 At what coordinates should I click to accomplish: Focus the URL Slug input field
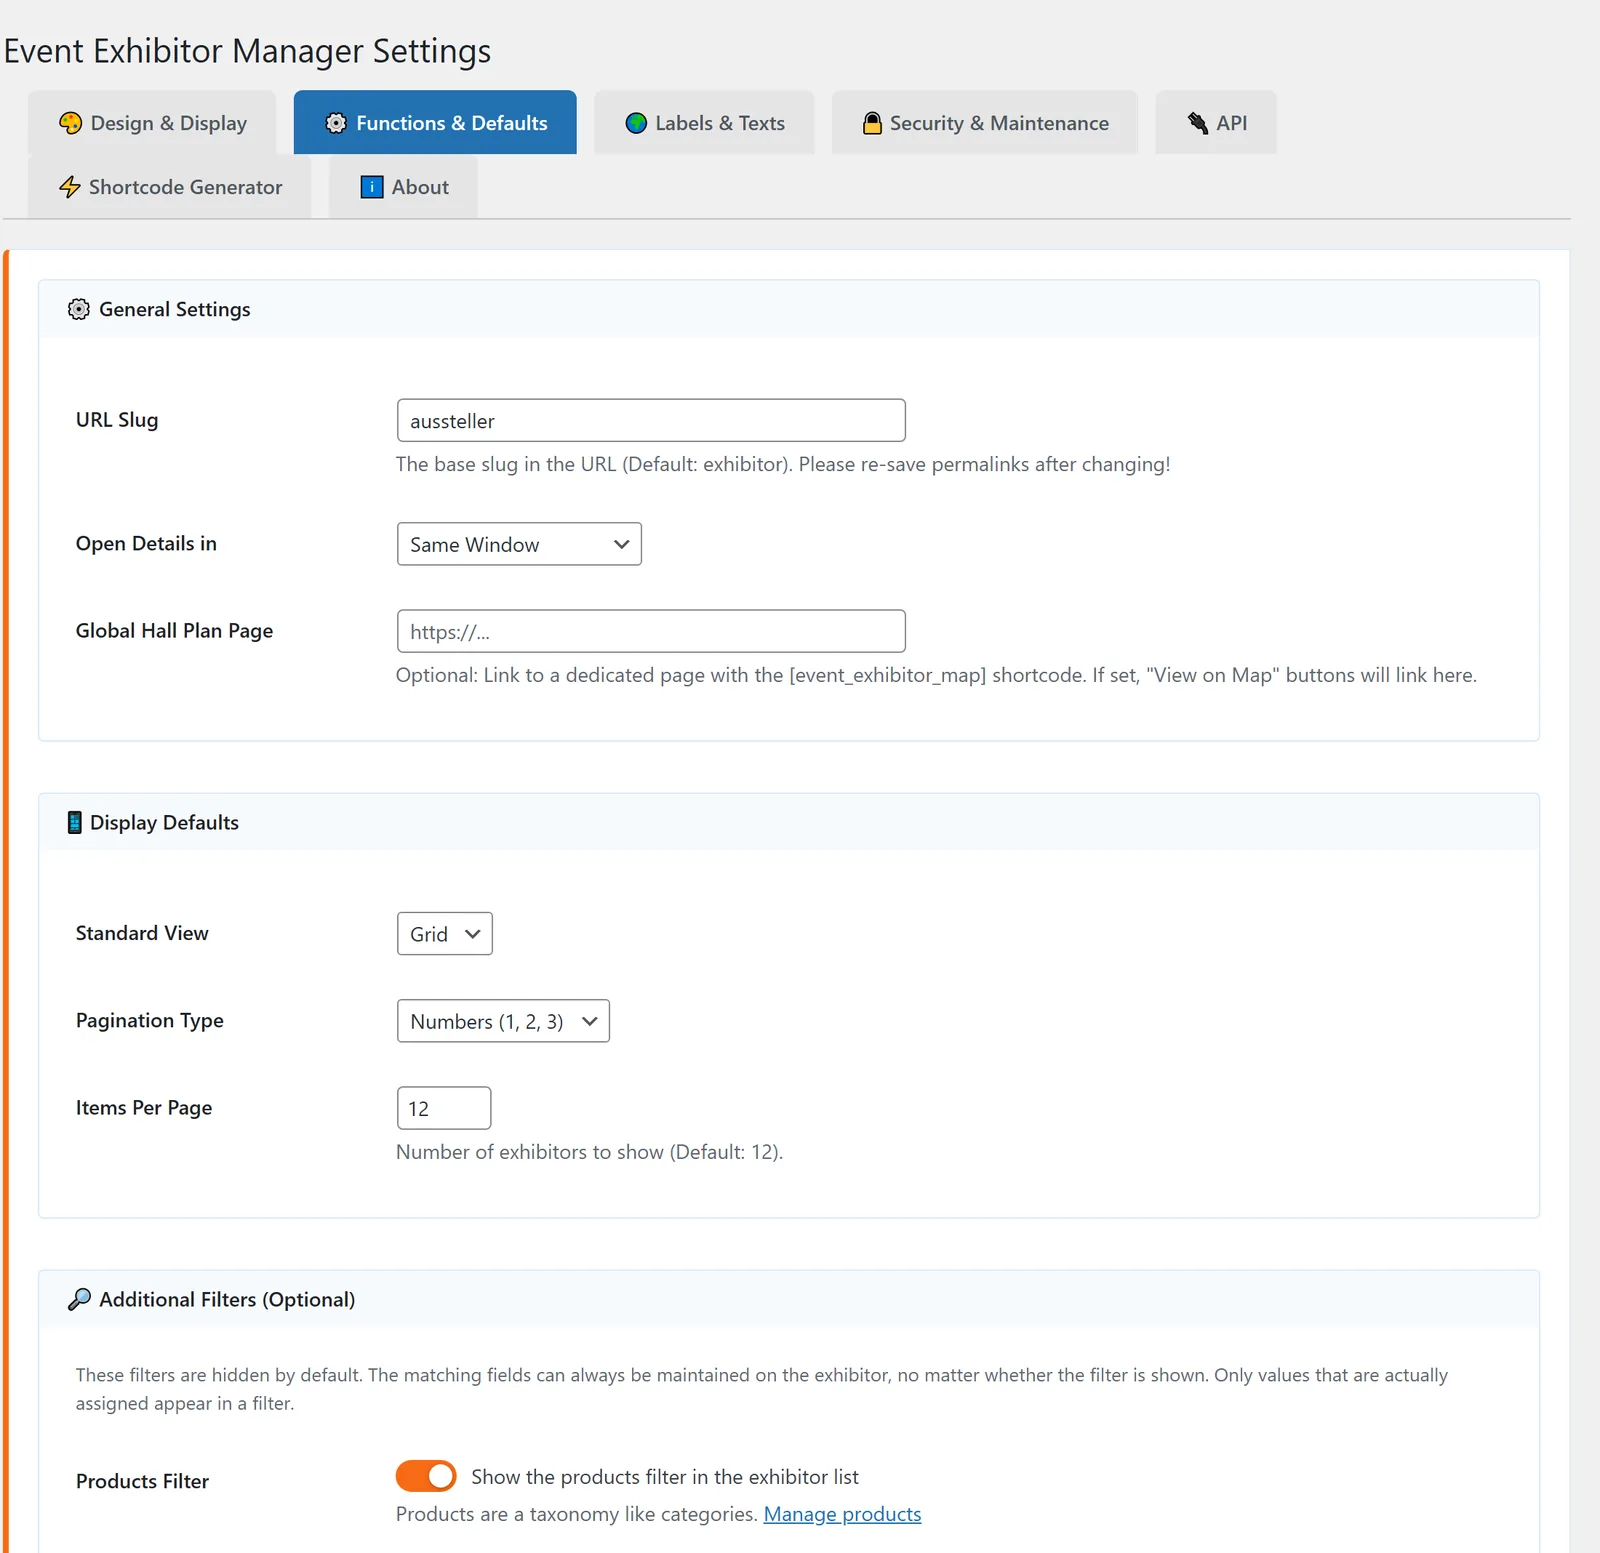click(651, 420)
